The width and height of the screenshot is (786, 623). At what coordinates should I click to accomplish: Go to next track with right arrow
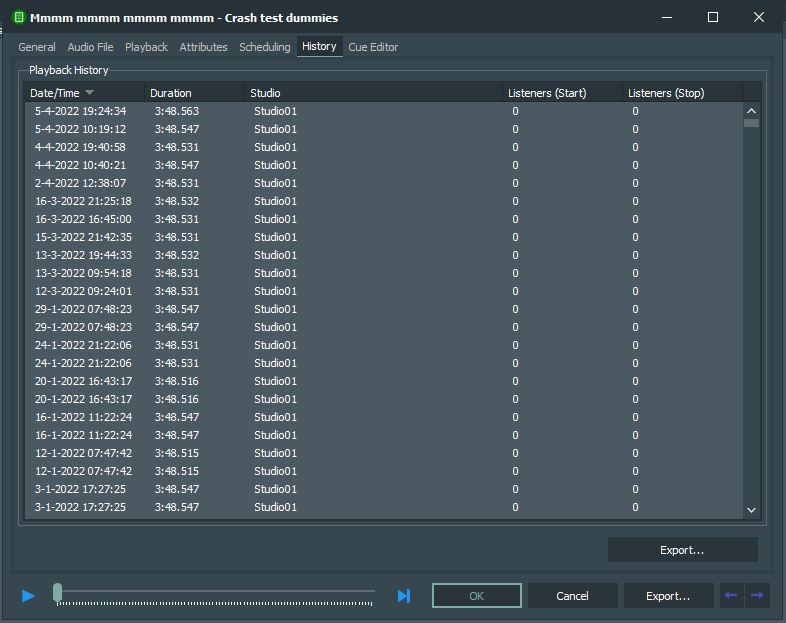[x=757, y=596]
